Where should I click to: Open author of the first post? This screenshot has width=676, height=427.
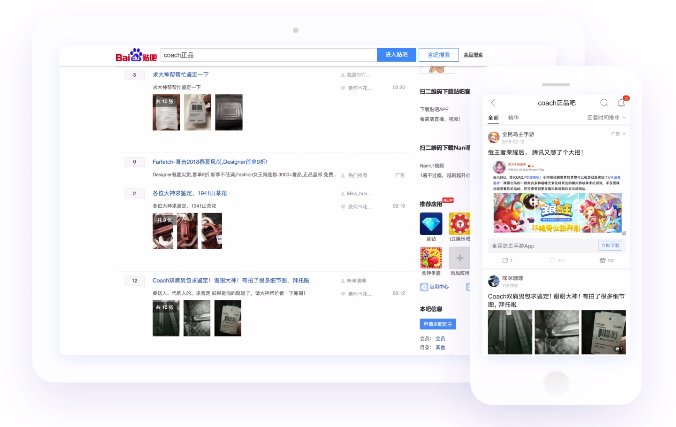click(358, 75)
